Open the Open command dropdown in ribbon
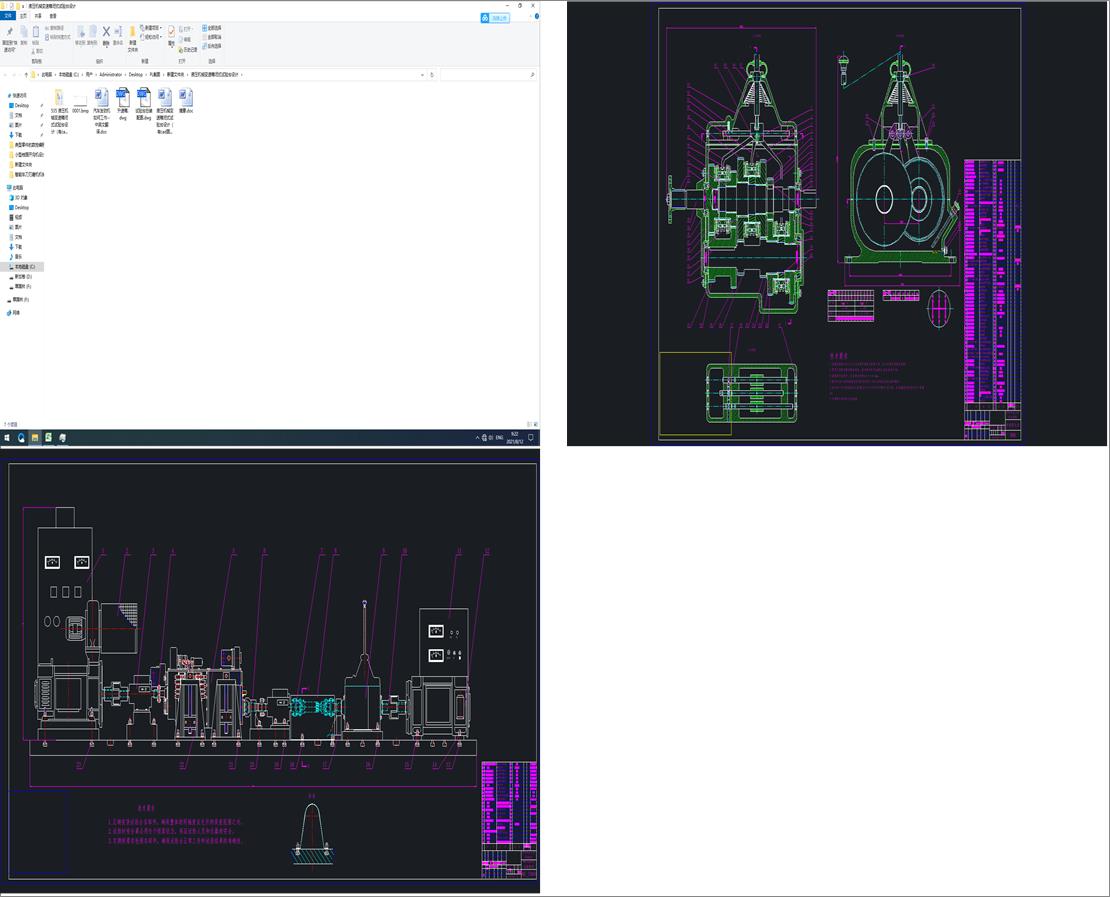This screenshot has width=1110, height=897. coord(186,30)
